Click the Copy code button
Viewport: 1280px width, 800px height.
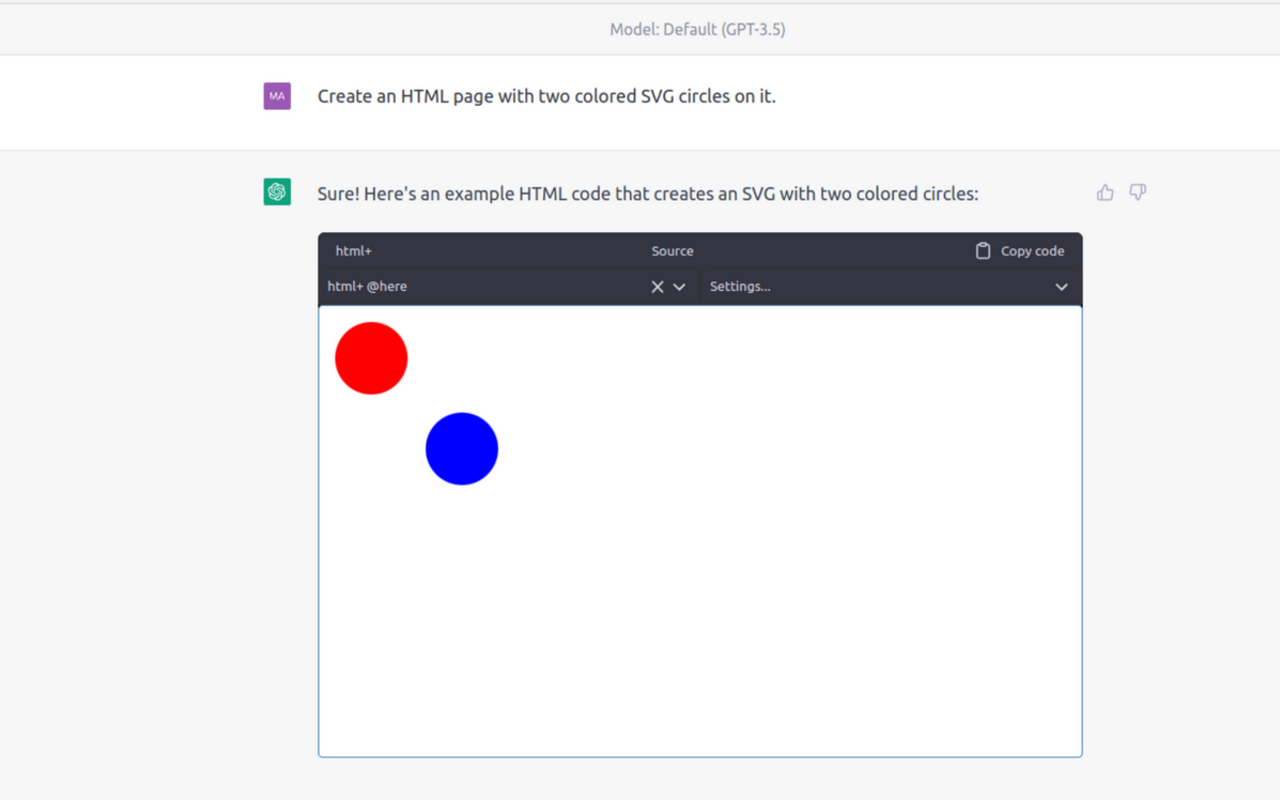pos(1020,251)
